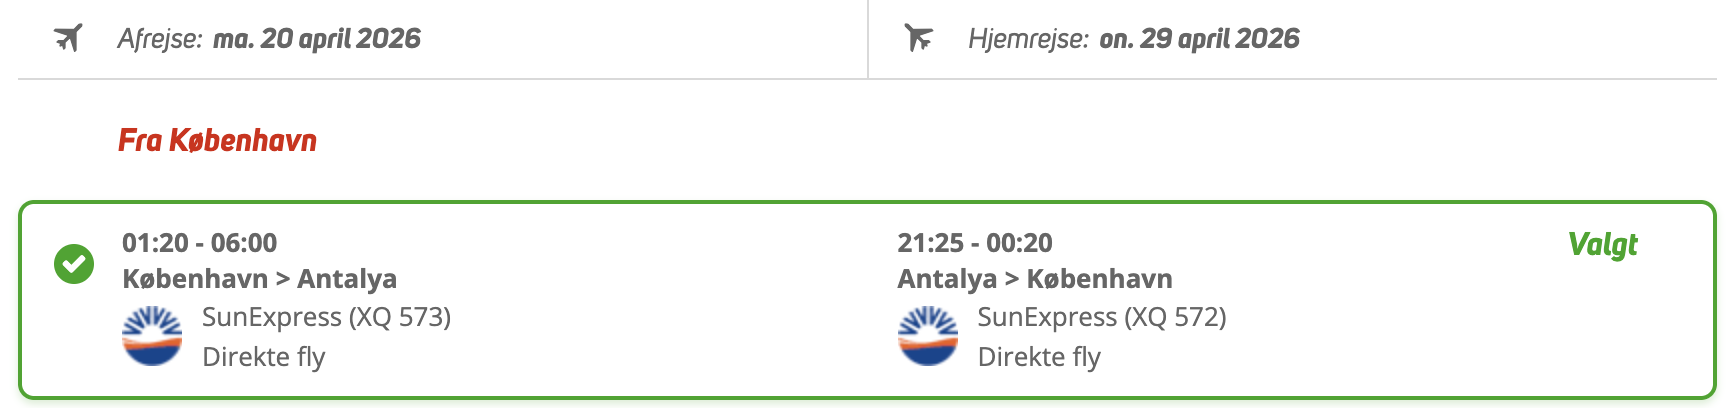
Task: Click Direkte fly under the outbound flight
Action: 264,357
